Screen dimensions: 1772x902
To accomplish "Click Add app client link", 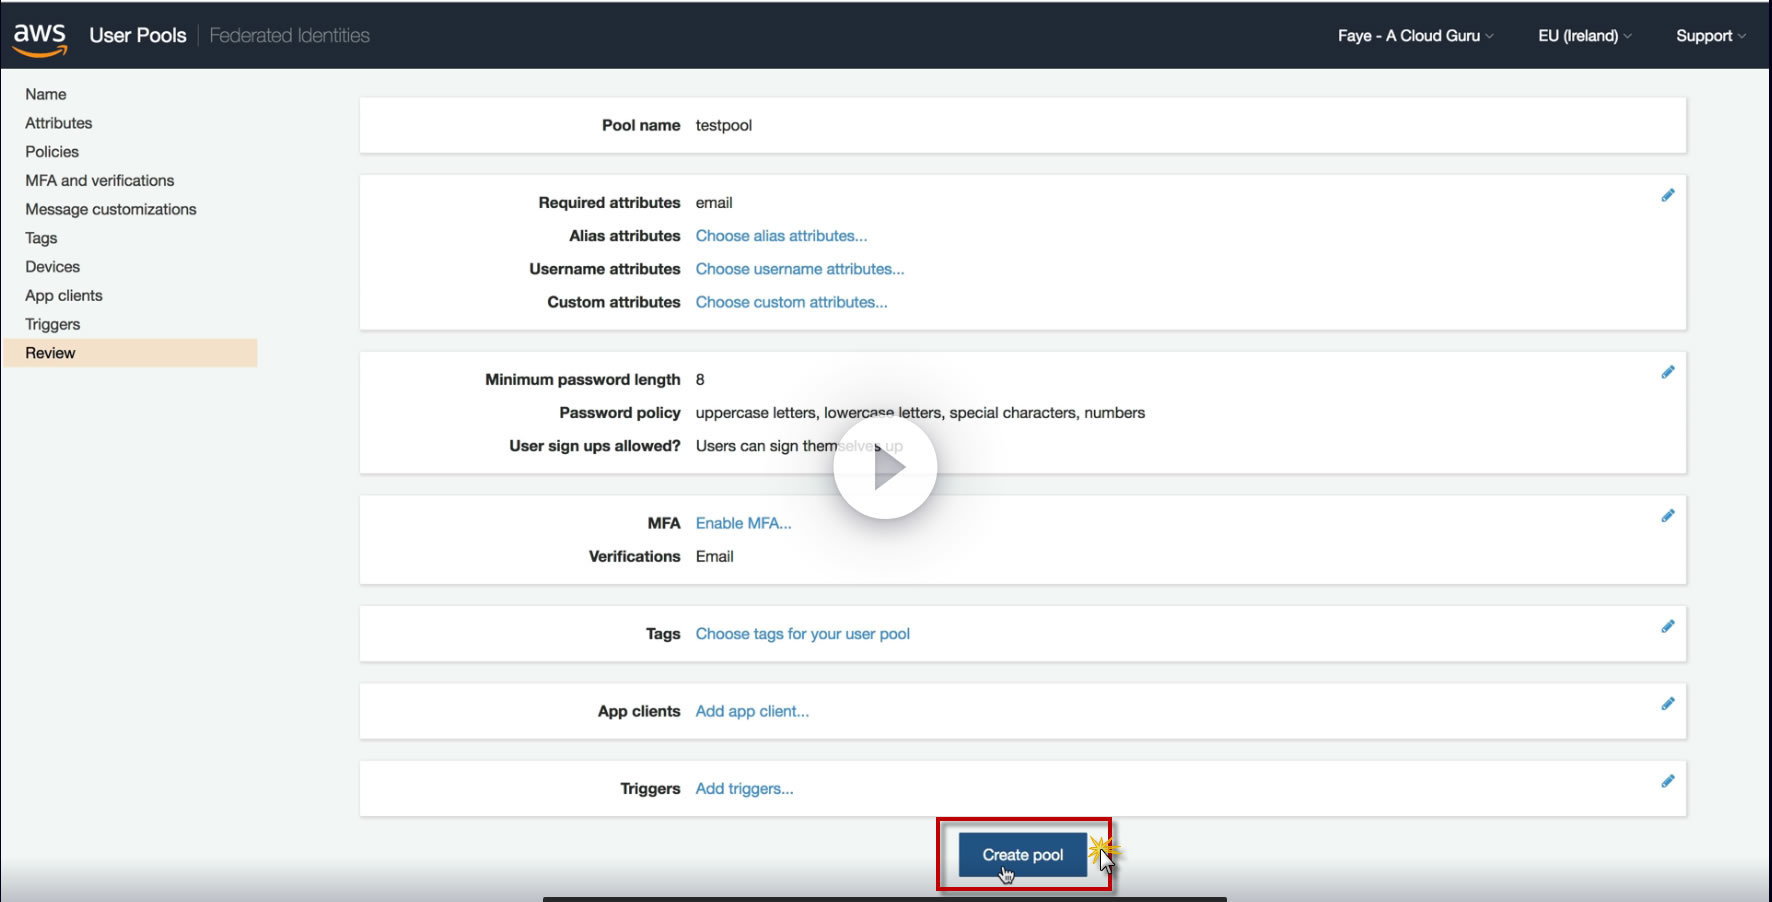I will click(752, 711).
